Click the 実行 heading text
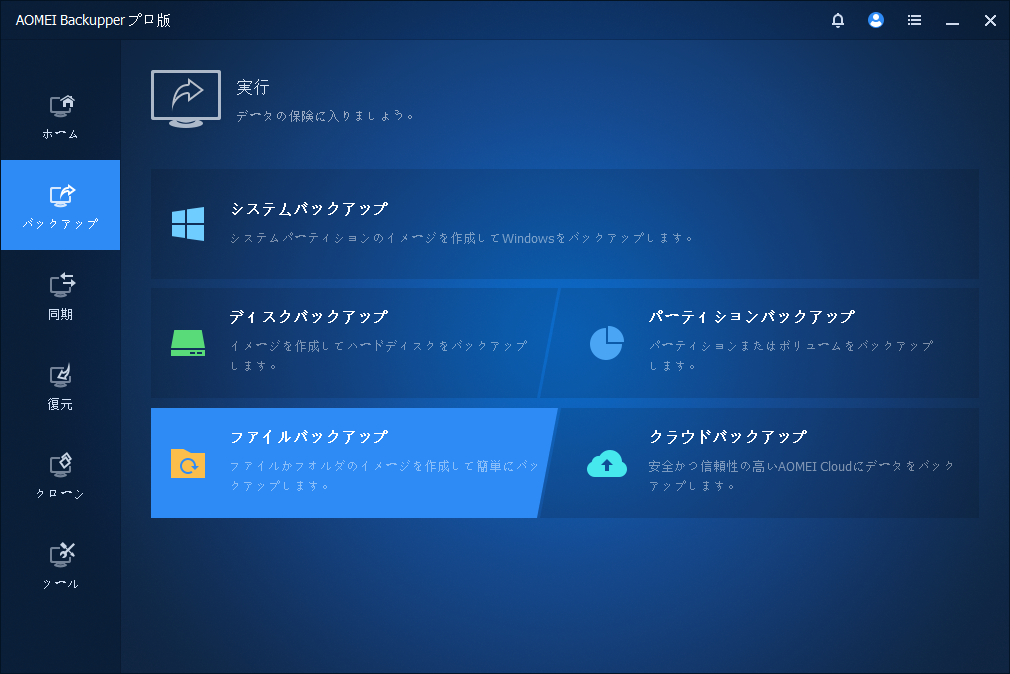 coord(252,87)
